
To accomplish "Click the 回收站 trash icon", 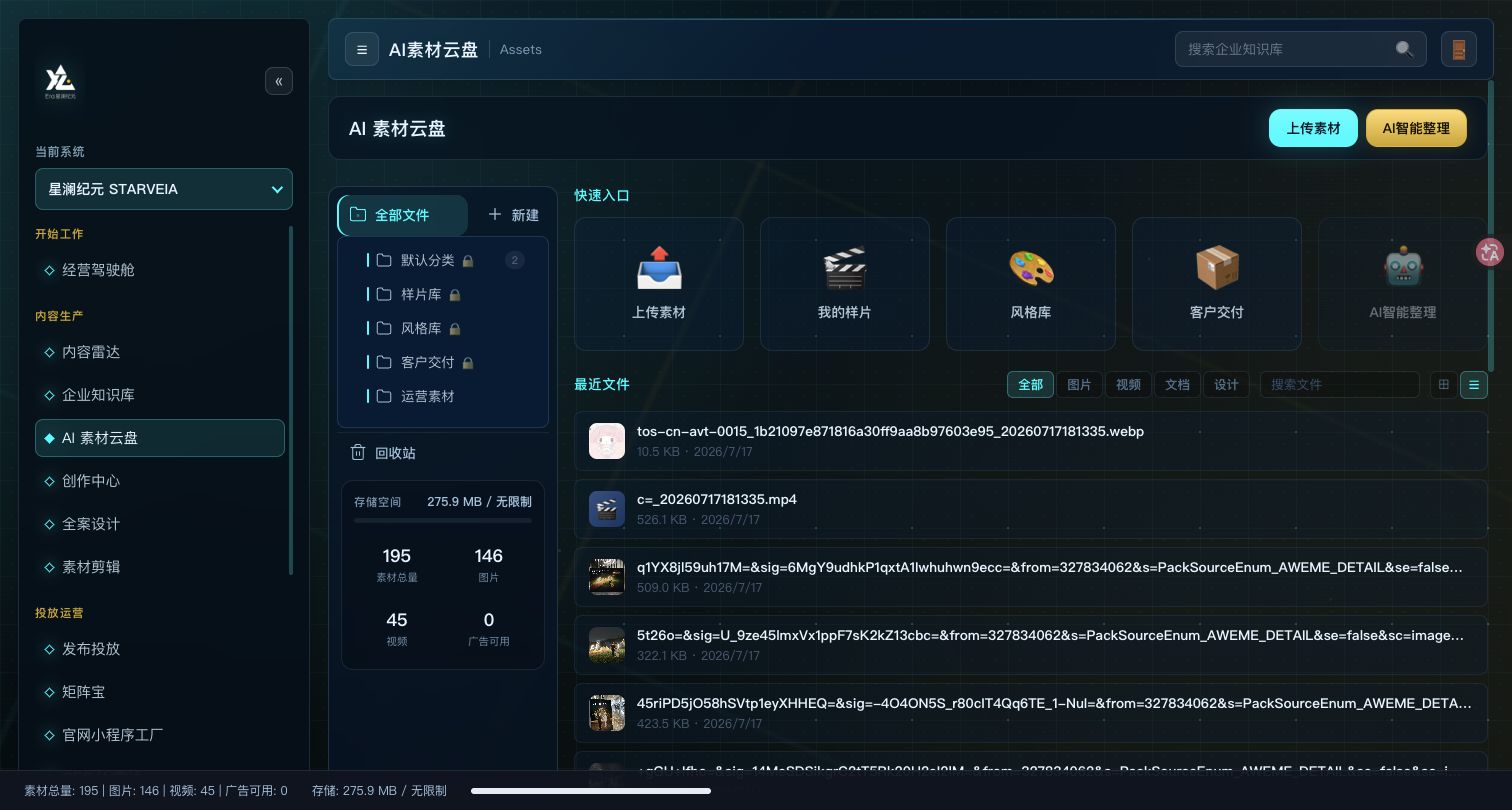I will 358,453.
